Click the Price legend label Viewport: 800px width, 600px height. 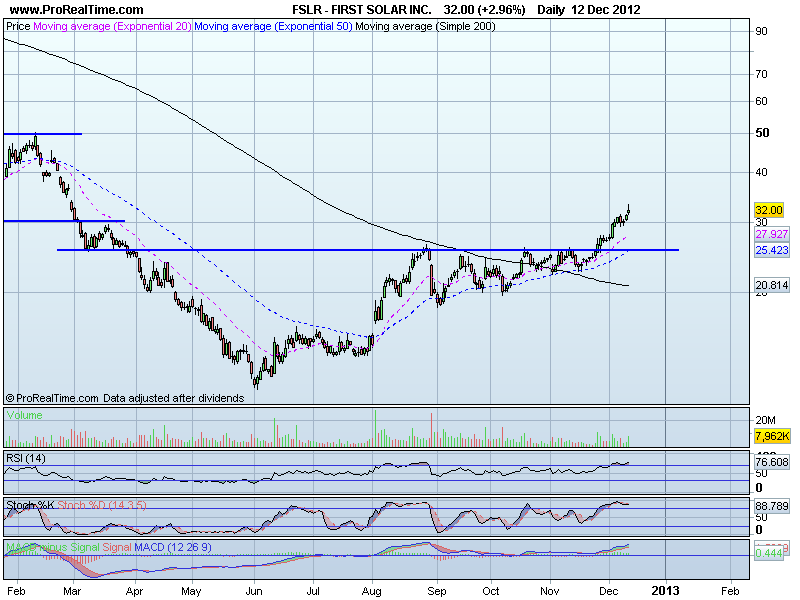coord(18,26)
